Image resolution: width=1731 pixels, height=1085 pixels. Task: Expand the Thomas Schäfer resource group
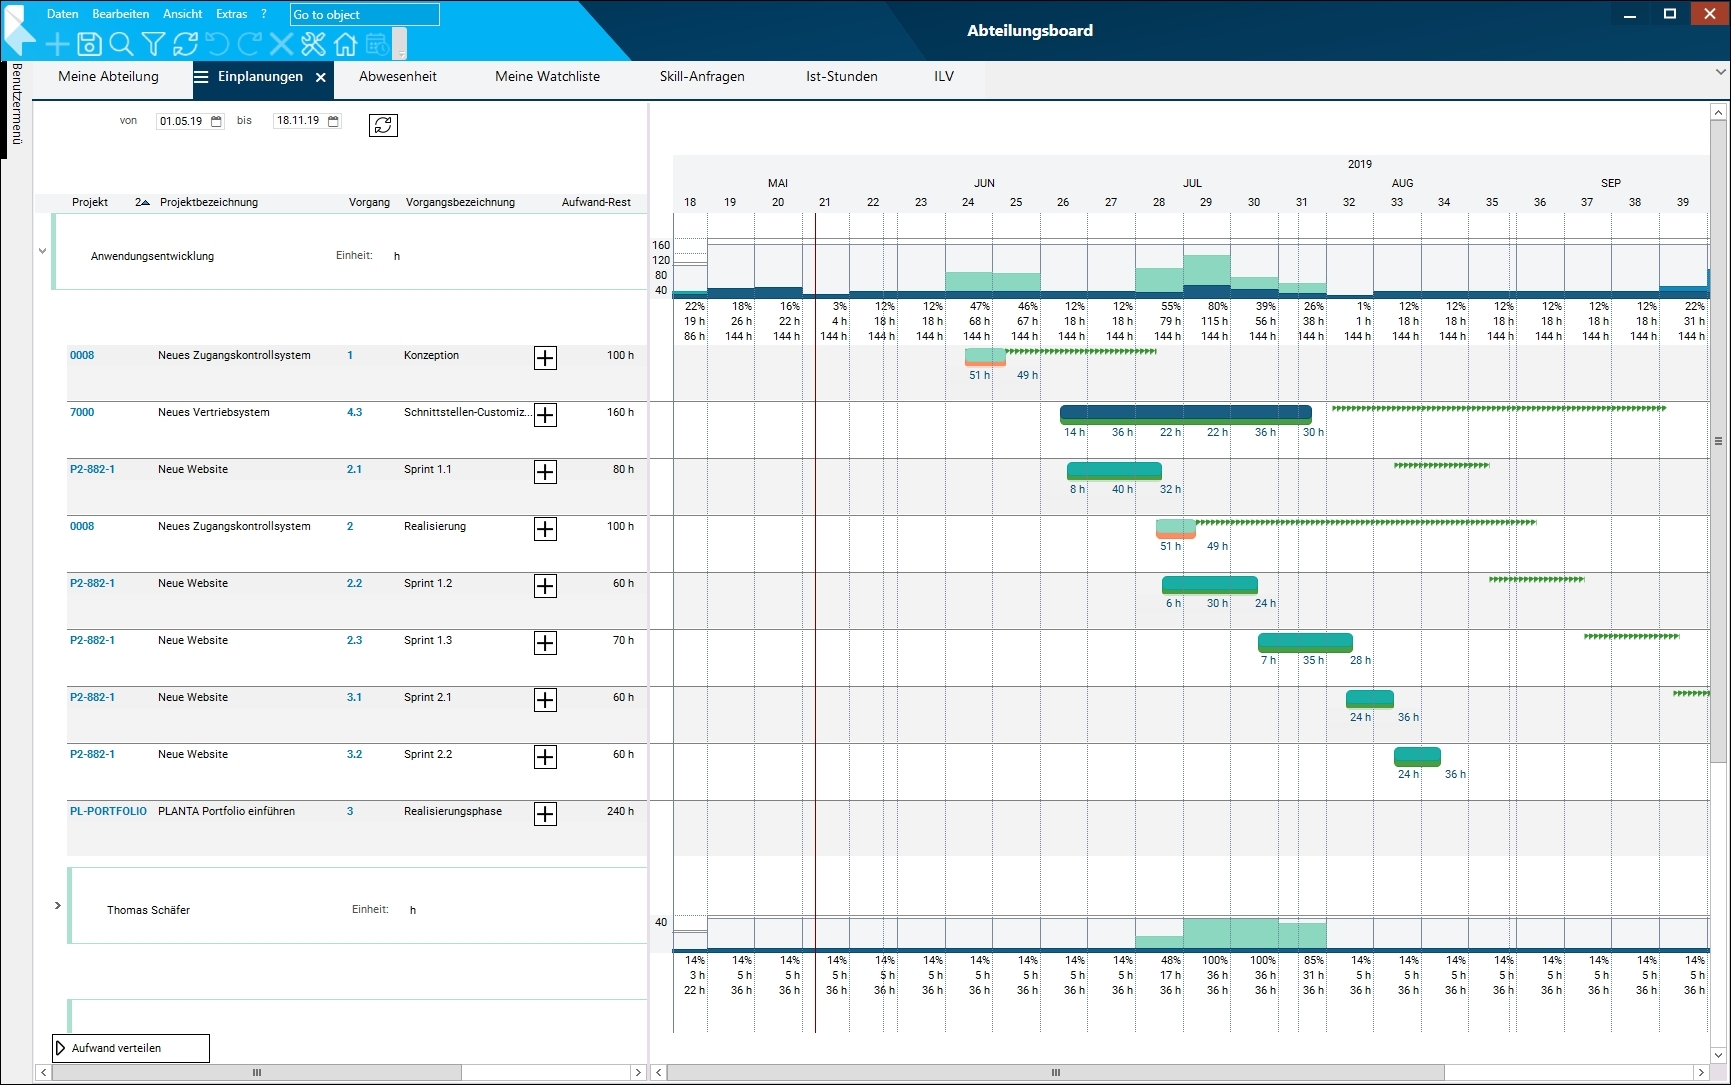pos(57,905)
